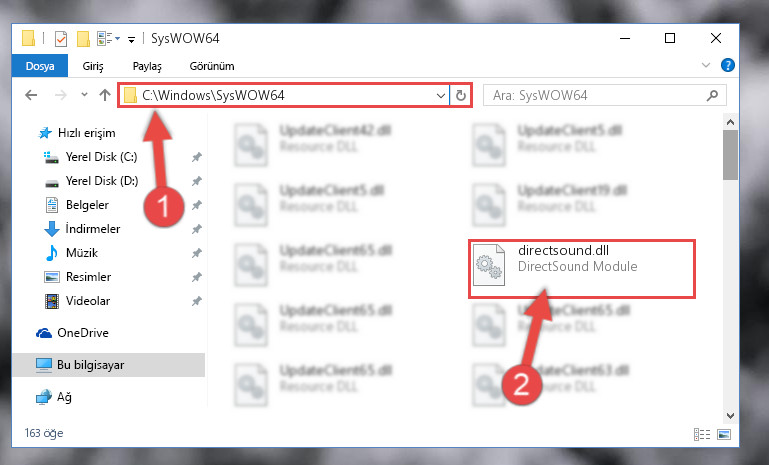Click the Properties checkmark icon in the title bar
This screenshot has width=769, height=465.
[61, 38]
